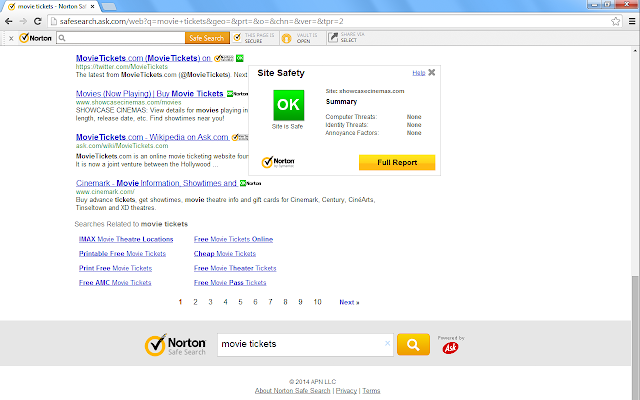Image resolution: width=640 pixels, height=400 pixels.
Task: Click the scrollbar up arrow
Action: pyautogui.click(x=635, y=51)
